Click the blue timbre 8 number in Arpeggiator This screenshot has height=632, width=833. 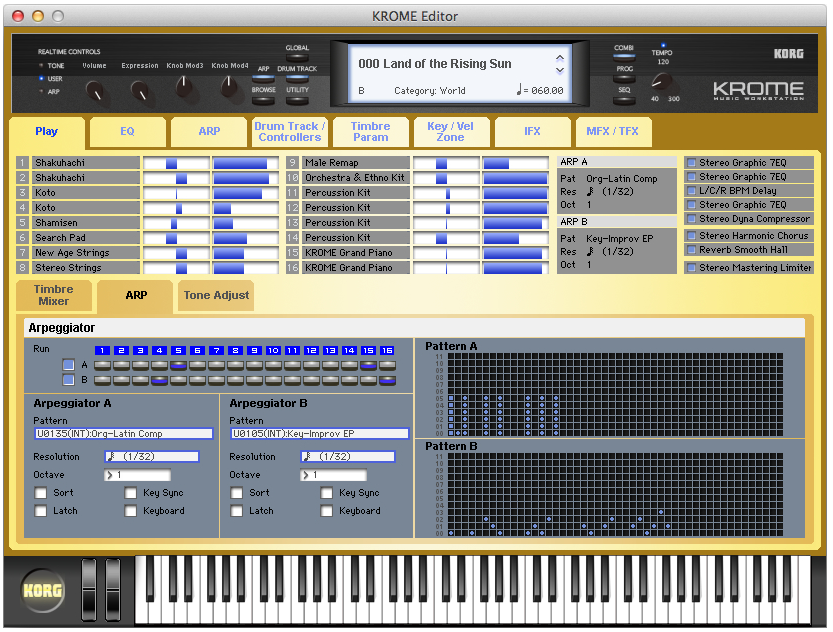tap(235, 351)
